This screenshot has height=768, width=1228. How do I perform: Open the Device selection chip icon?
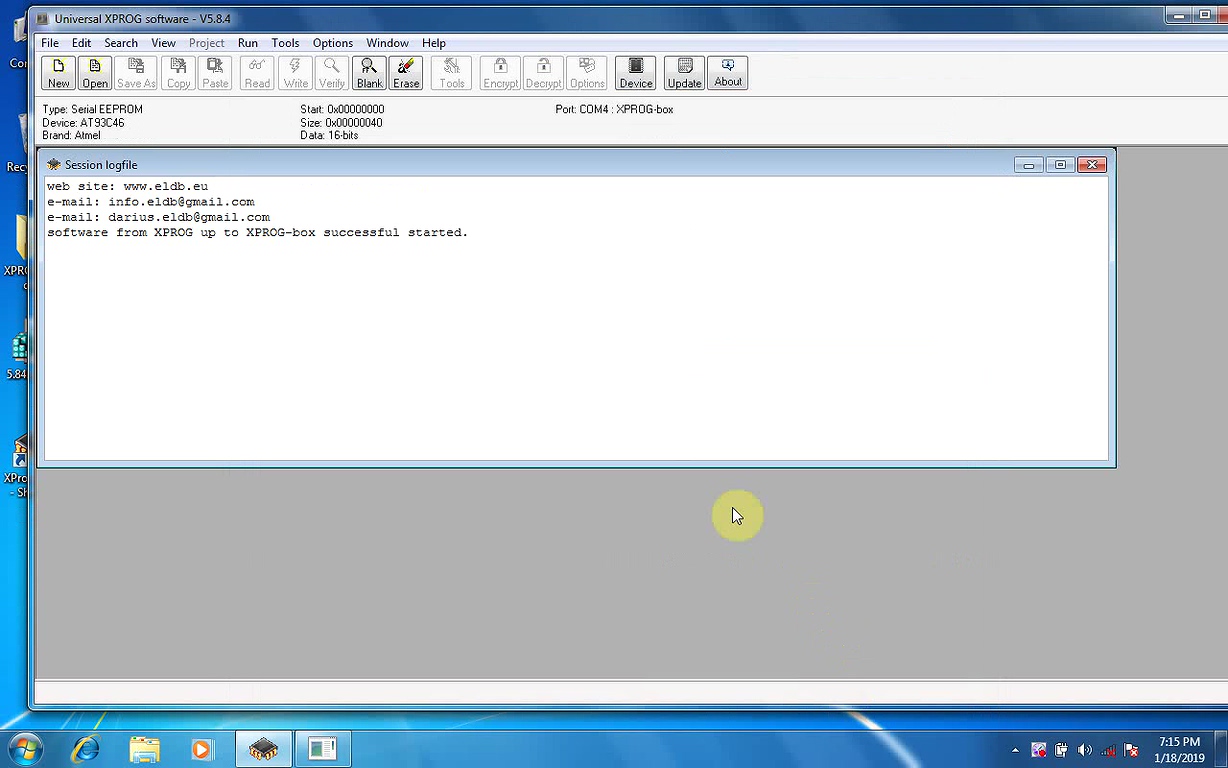click(x=635, y=73)
